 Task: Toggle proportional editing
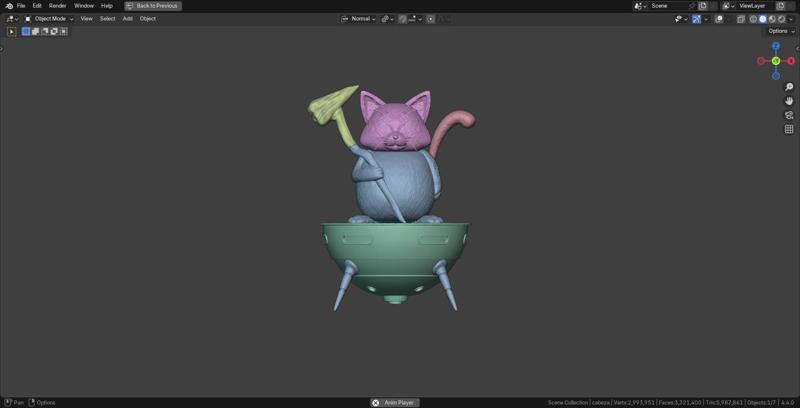point(431,19)
